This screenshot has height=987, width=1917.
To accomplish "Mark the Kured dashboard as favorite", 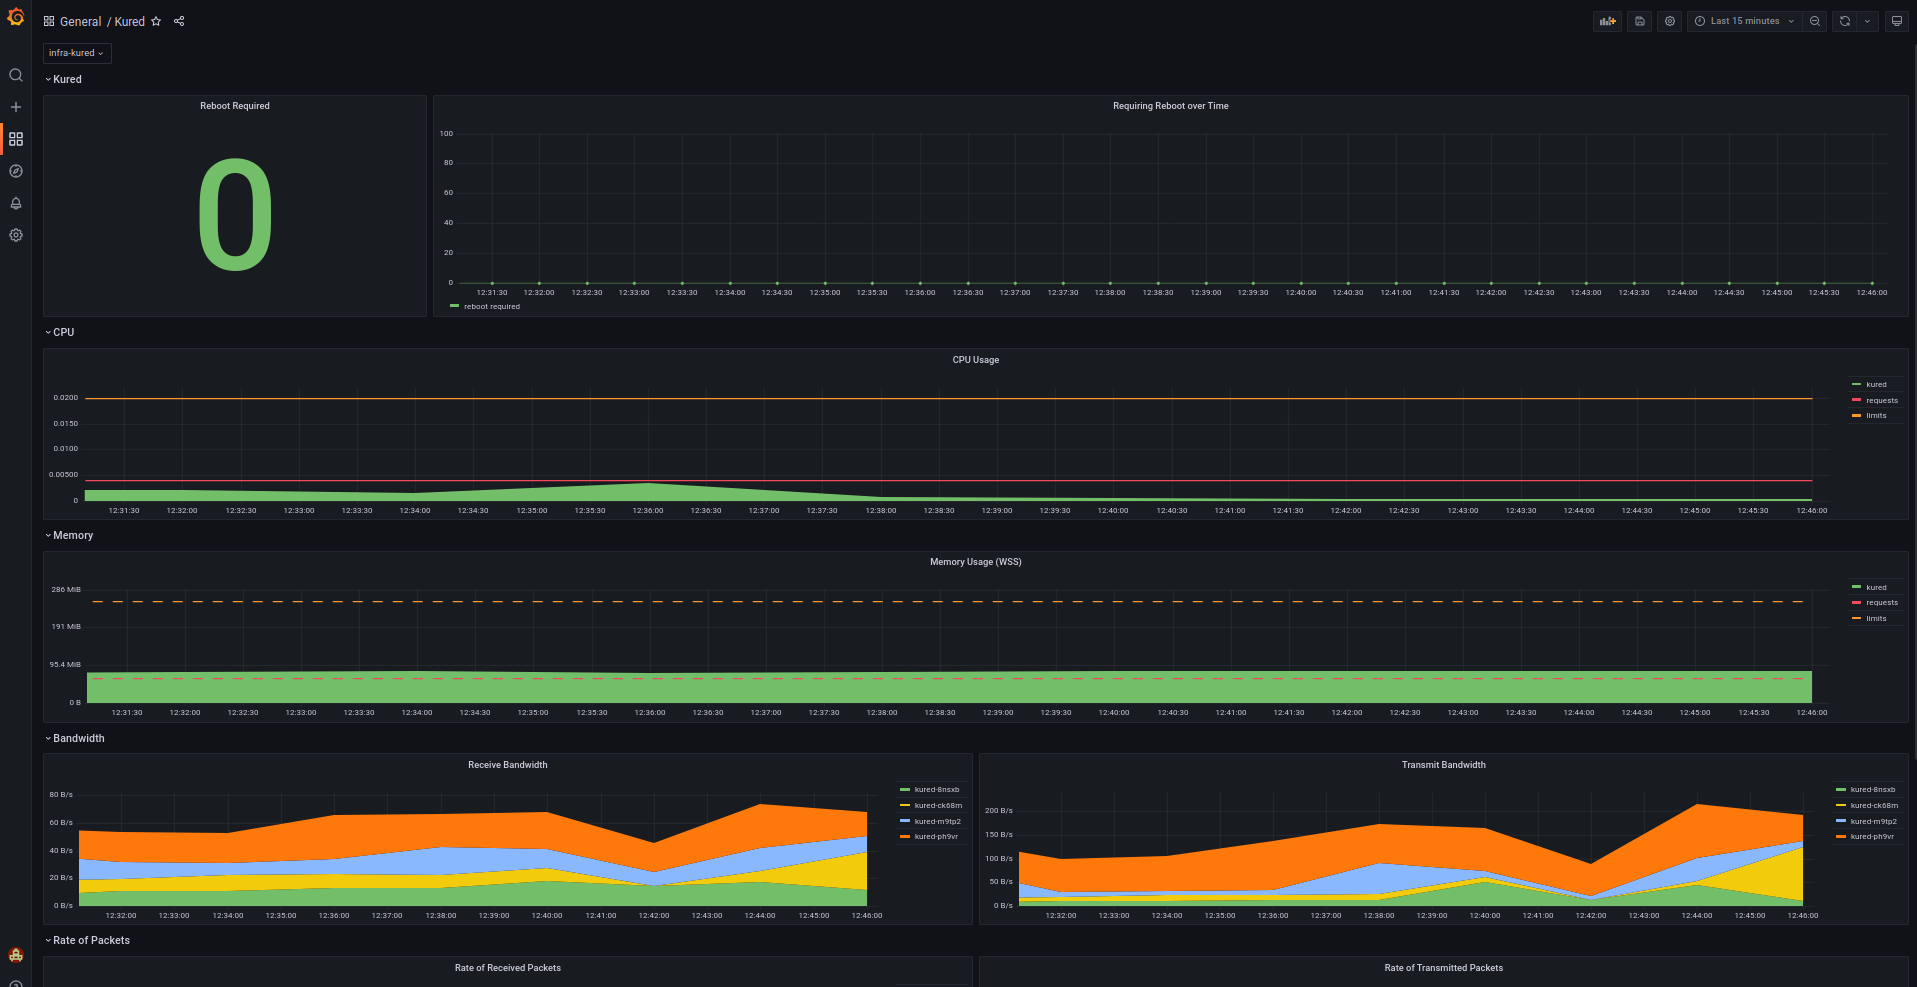I will pyautogui.click(x=156, y=21).
